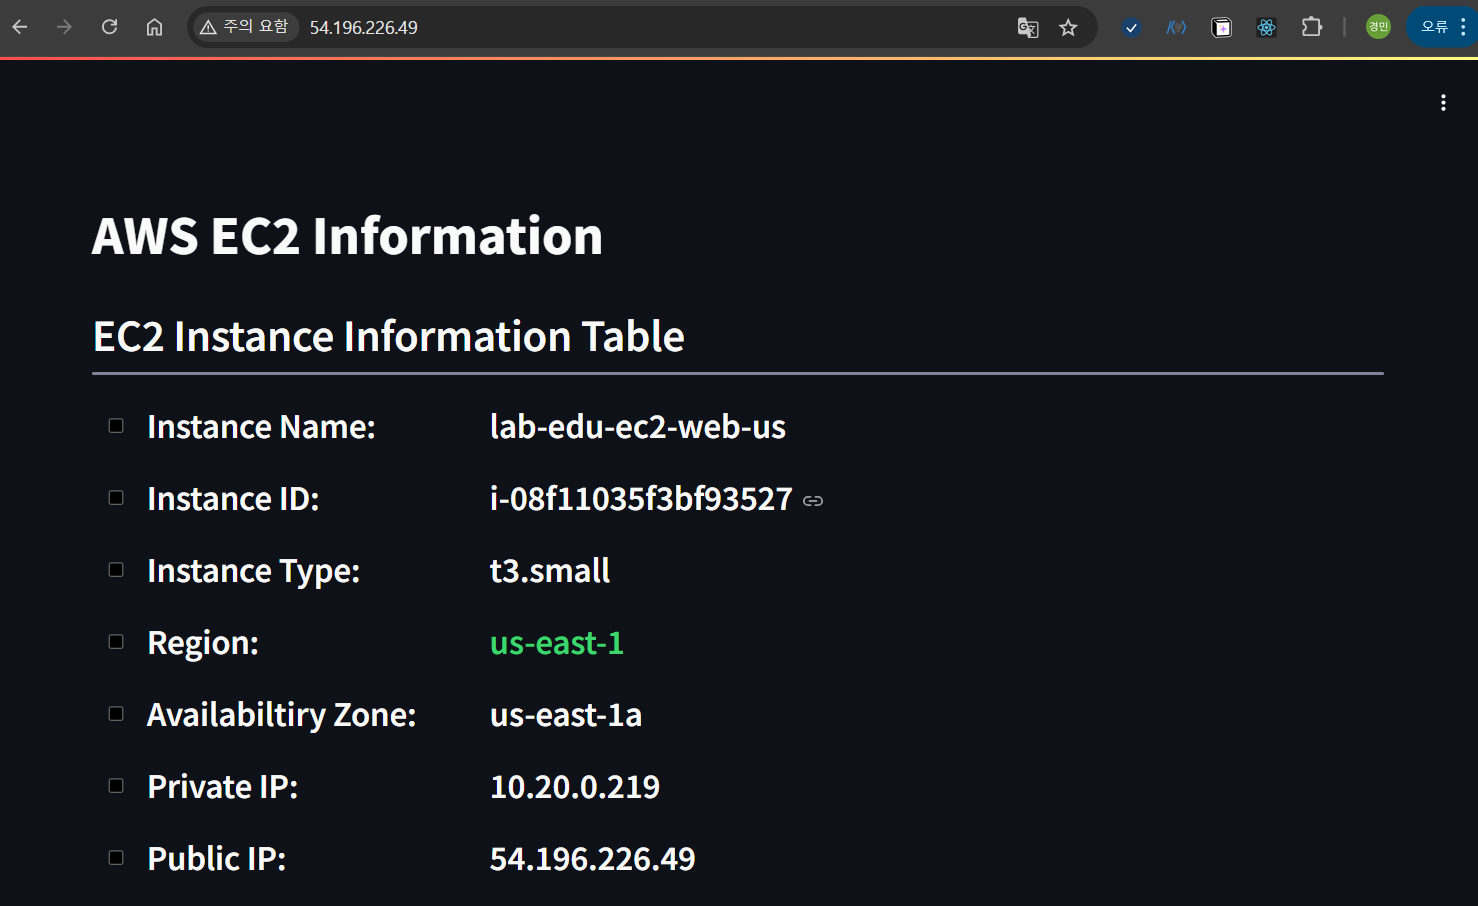Image resolution: width=1478 pixels, height=906 pixels.
Task: Click the Public IP: label
Action: pyautogui.click(x=217, y=859)
